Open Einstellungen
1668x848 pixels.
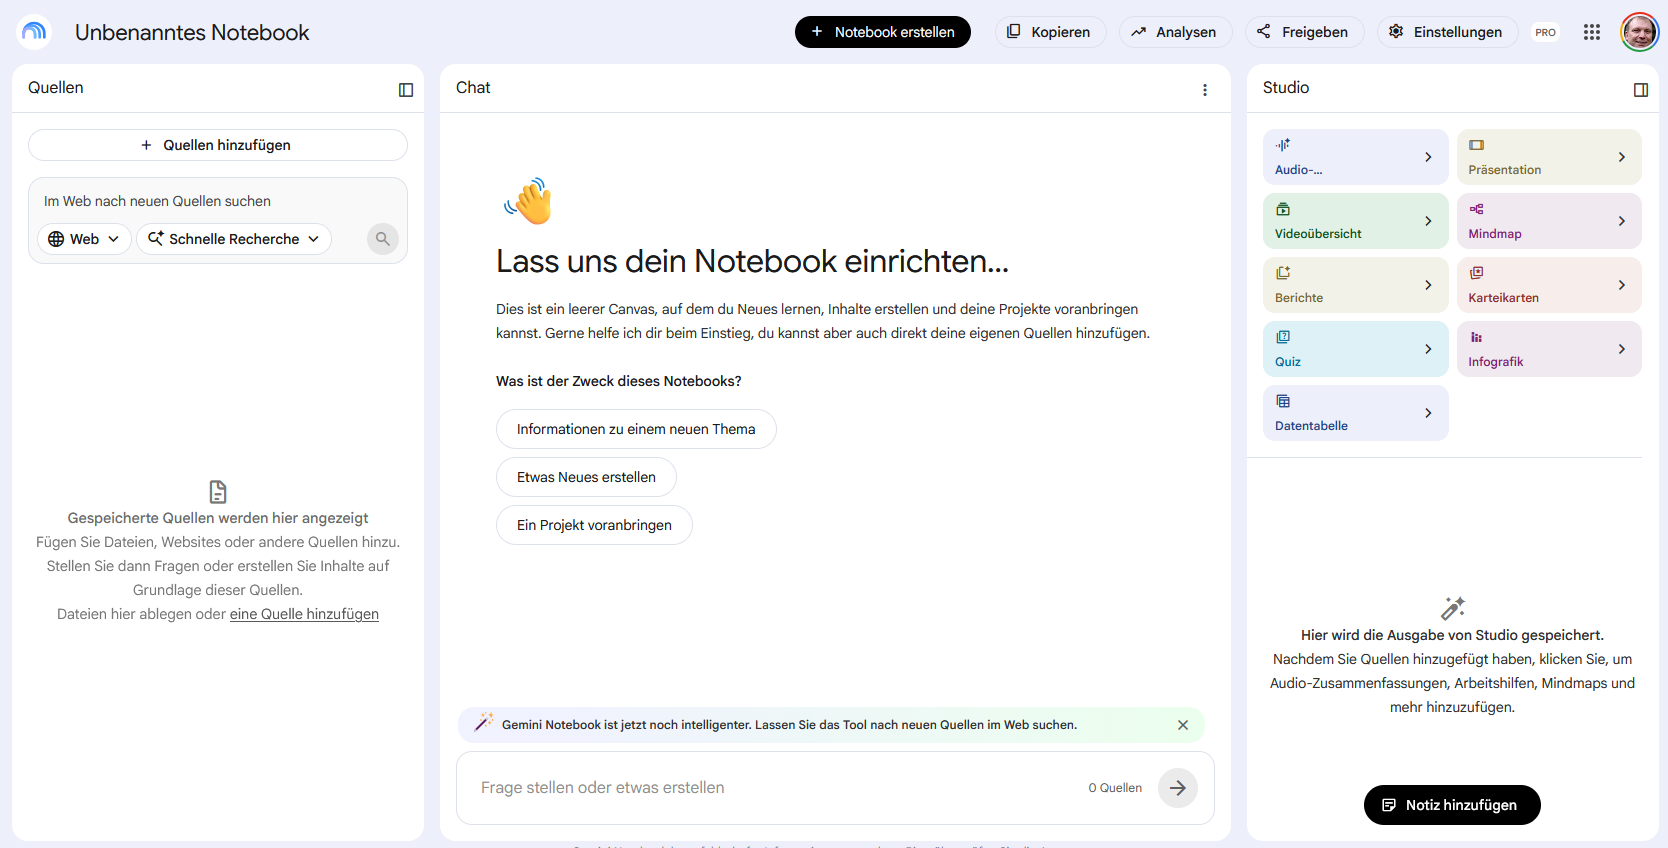click(1447, 32)
